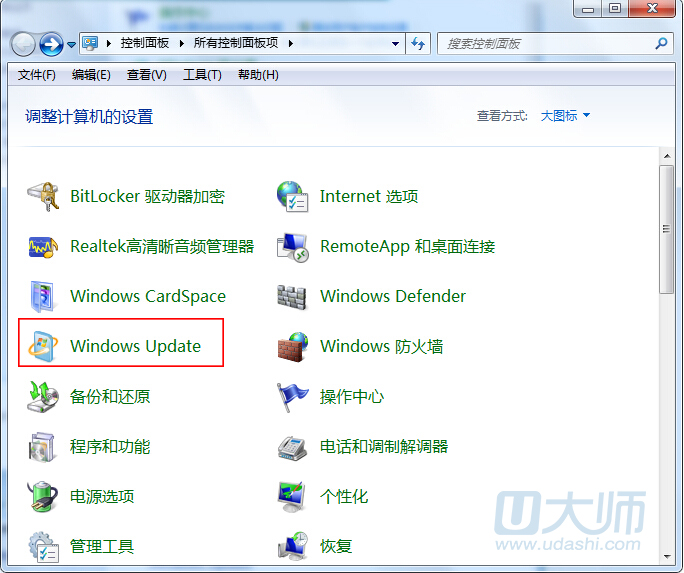
Task: Maximize the Control Panel window
Action: pyautogui.click(x=615, y=8)
